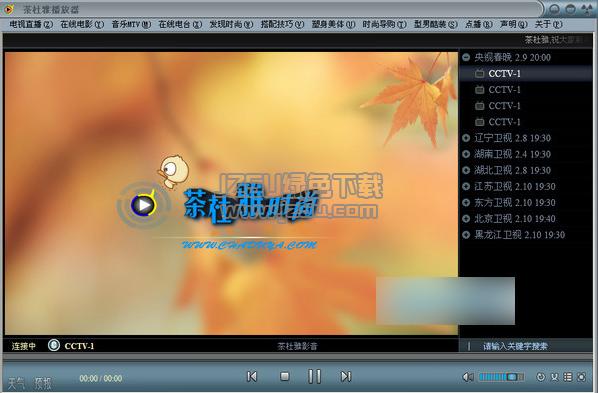Click the seek progress bar below video
Screen dimensions: 598x393
tap(297, 357)
